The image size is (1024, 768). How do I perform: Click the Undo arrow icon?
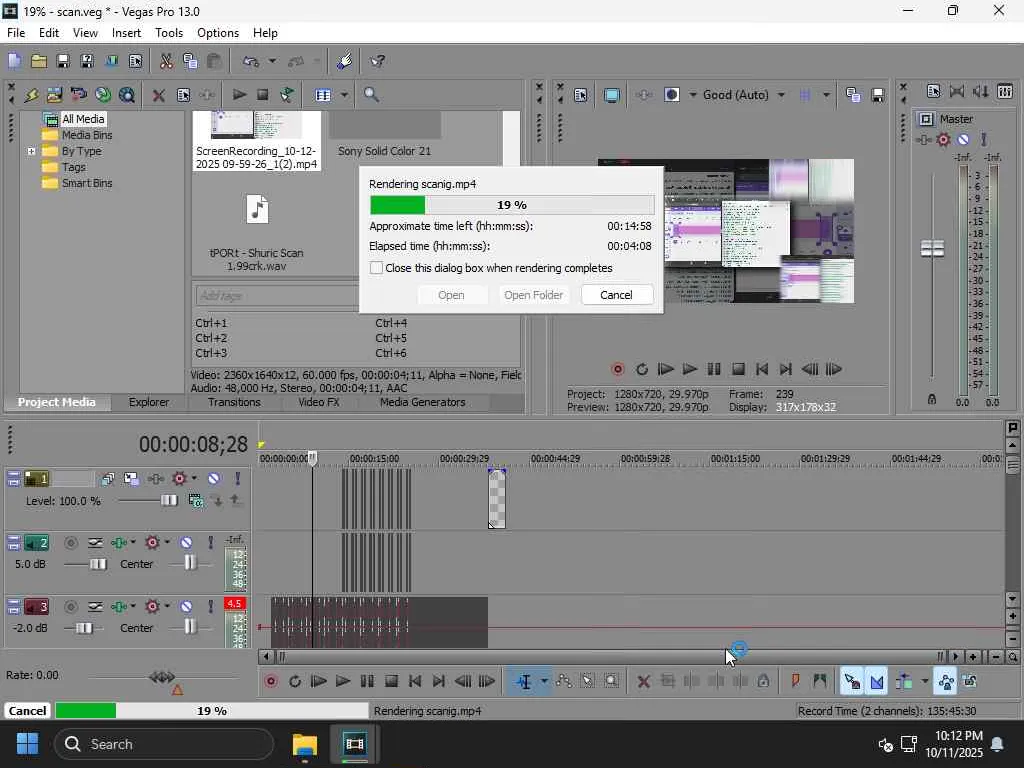(251, 61)
